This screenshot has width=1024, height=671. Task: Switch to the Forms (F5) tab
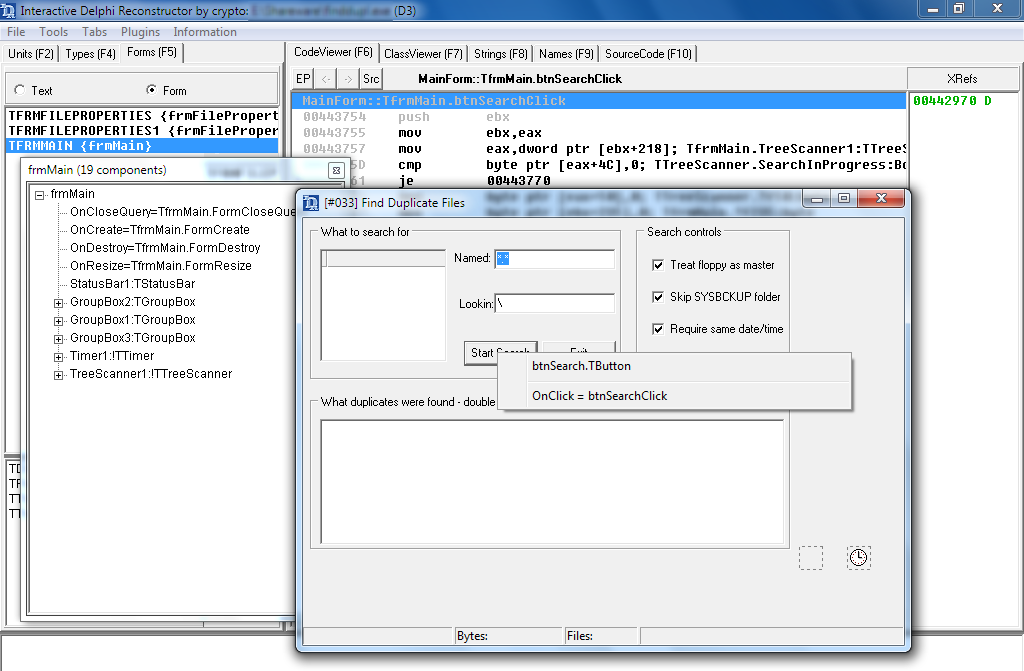click(152, 52)
